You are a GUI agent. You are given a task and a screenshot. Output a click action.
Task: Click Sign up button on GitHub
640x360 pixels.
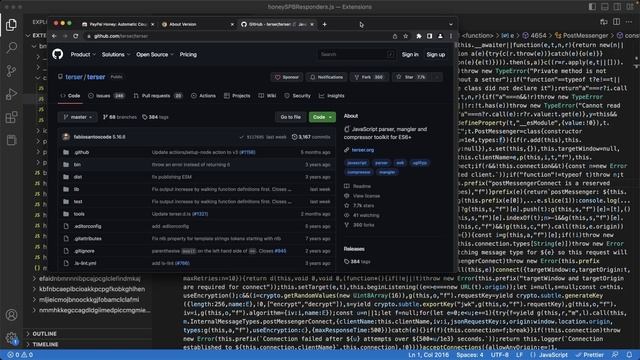coord(436,55)
